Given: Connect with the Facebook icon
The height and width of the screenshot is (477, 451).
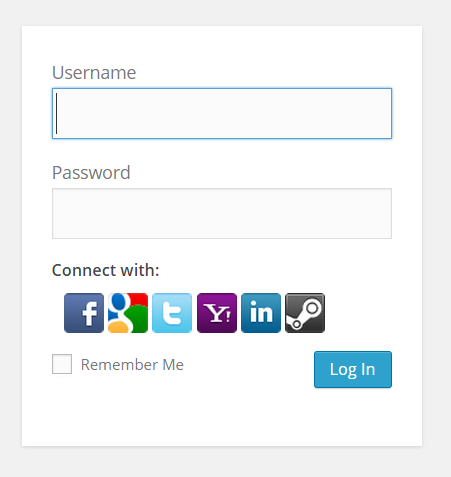Looking at the screenshot, I should [x=84, y=313].
